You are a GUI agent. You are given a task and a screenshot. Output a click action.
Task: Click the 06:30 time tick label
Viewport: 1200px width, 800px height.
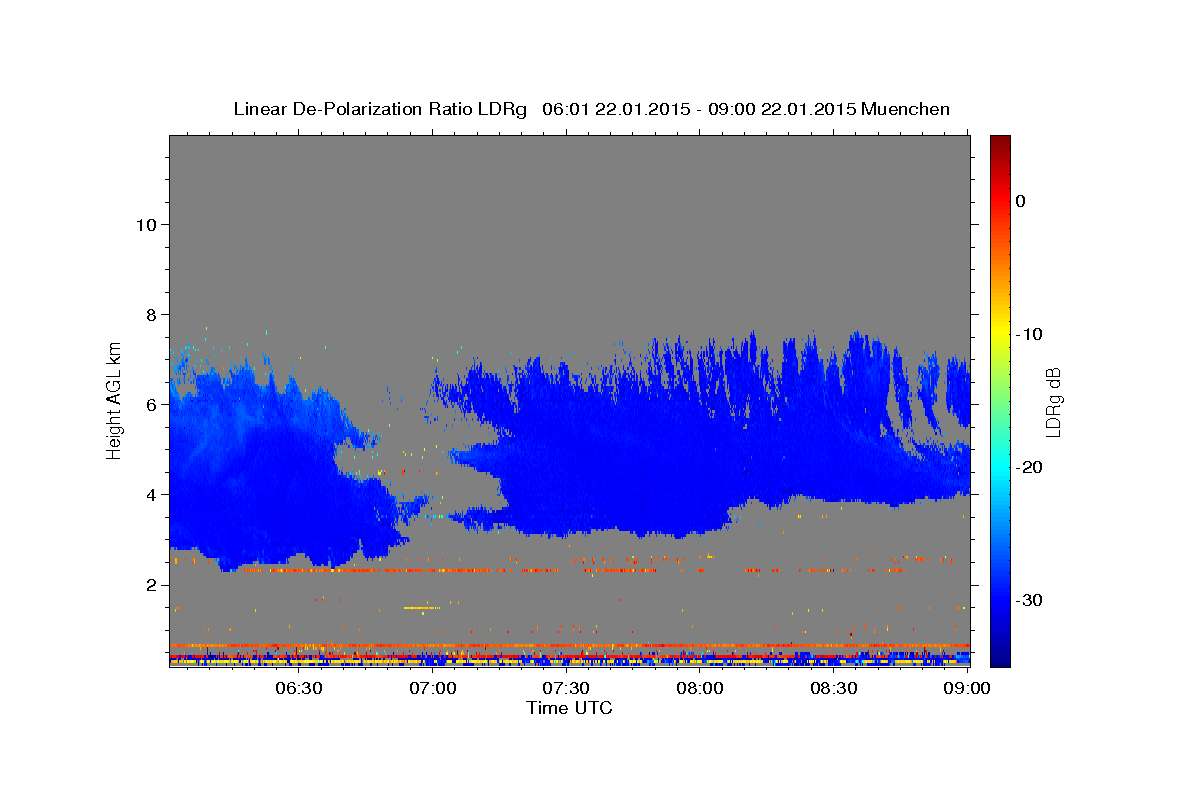[298, 688]
